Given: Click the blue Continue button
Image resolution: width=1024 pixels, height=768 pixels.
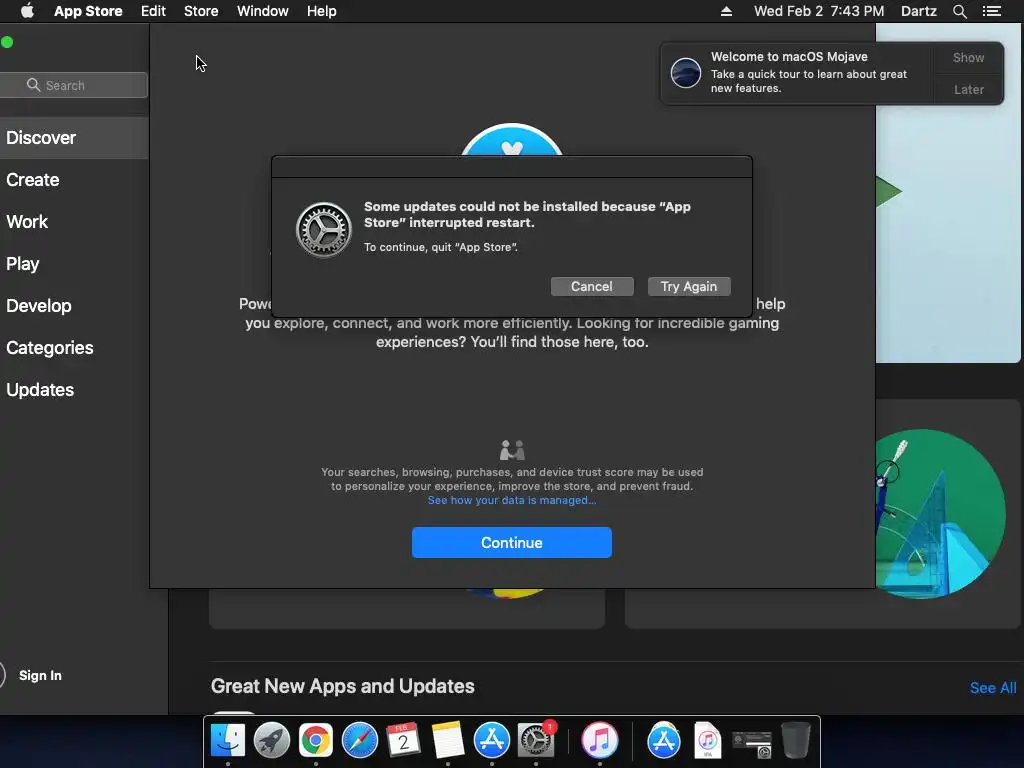Looking at the screenshot, I should (511, 542).
